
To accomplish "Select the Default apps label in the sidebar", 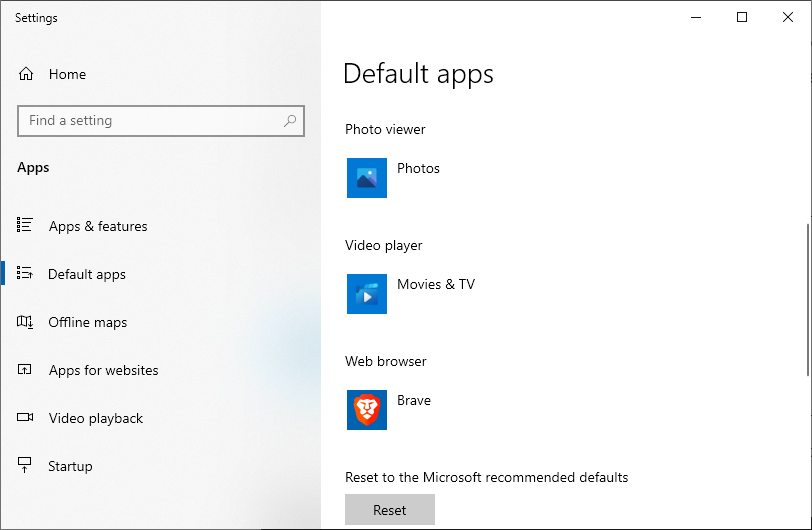I will pos(87,274).
